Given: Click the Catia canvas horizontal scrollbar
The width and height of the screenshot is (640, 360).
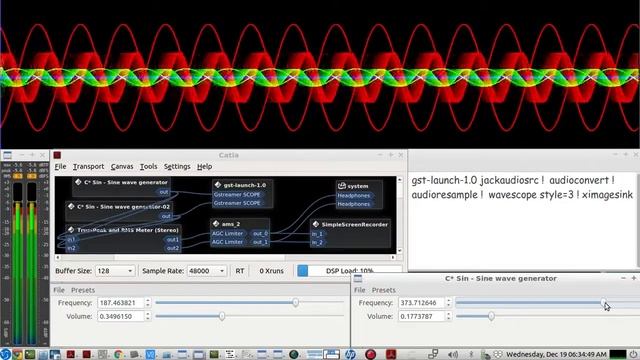Looking at the screenshot, I should (x=225, y=258).
